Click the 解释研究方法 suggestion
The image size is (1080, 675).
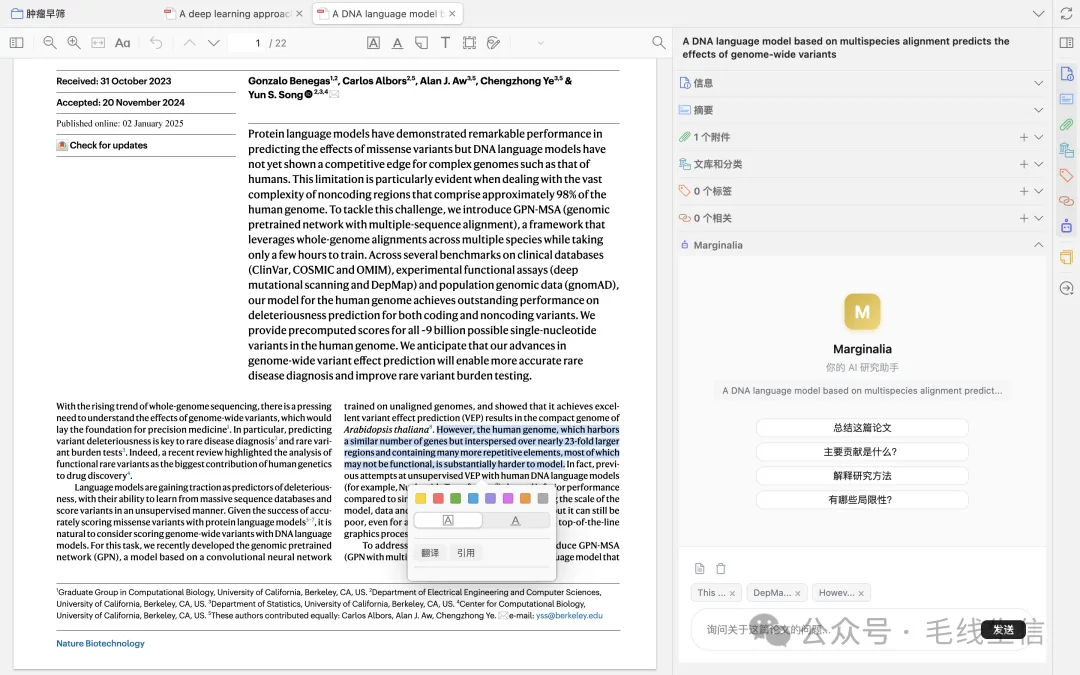(x=862, y=476)
